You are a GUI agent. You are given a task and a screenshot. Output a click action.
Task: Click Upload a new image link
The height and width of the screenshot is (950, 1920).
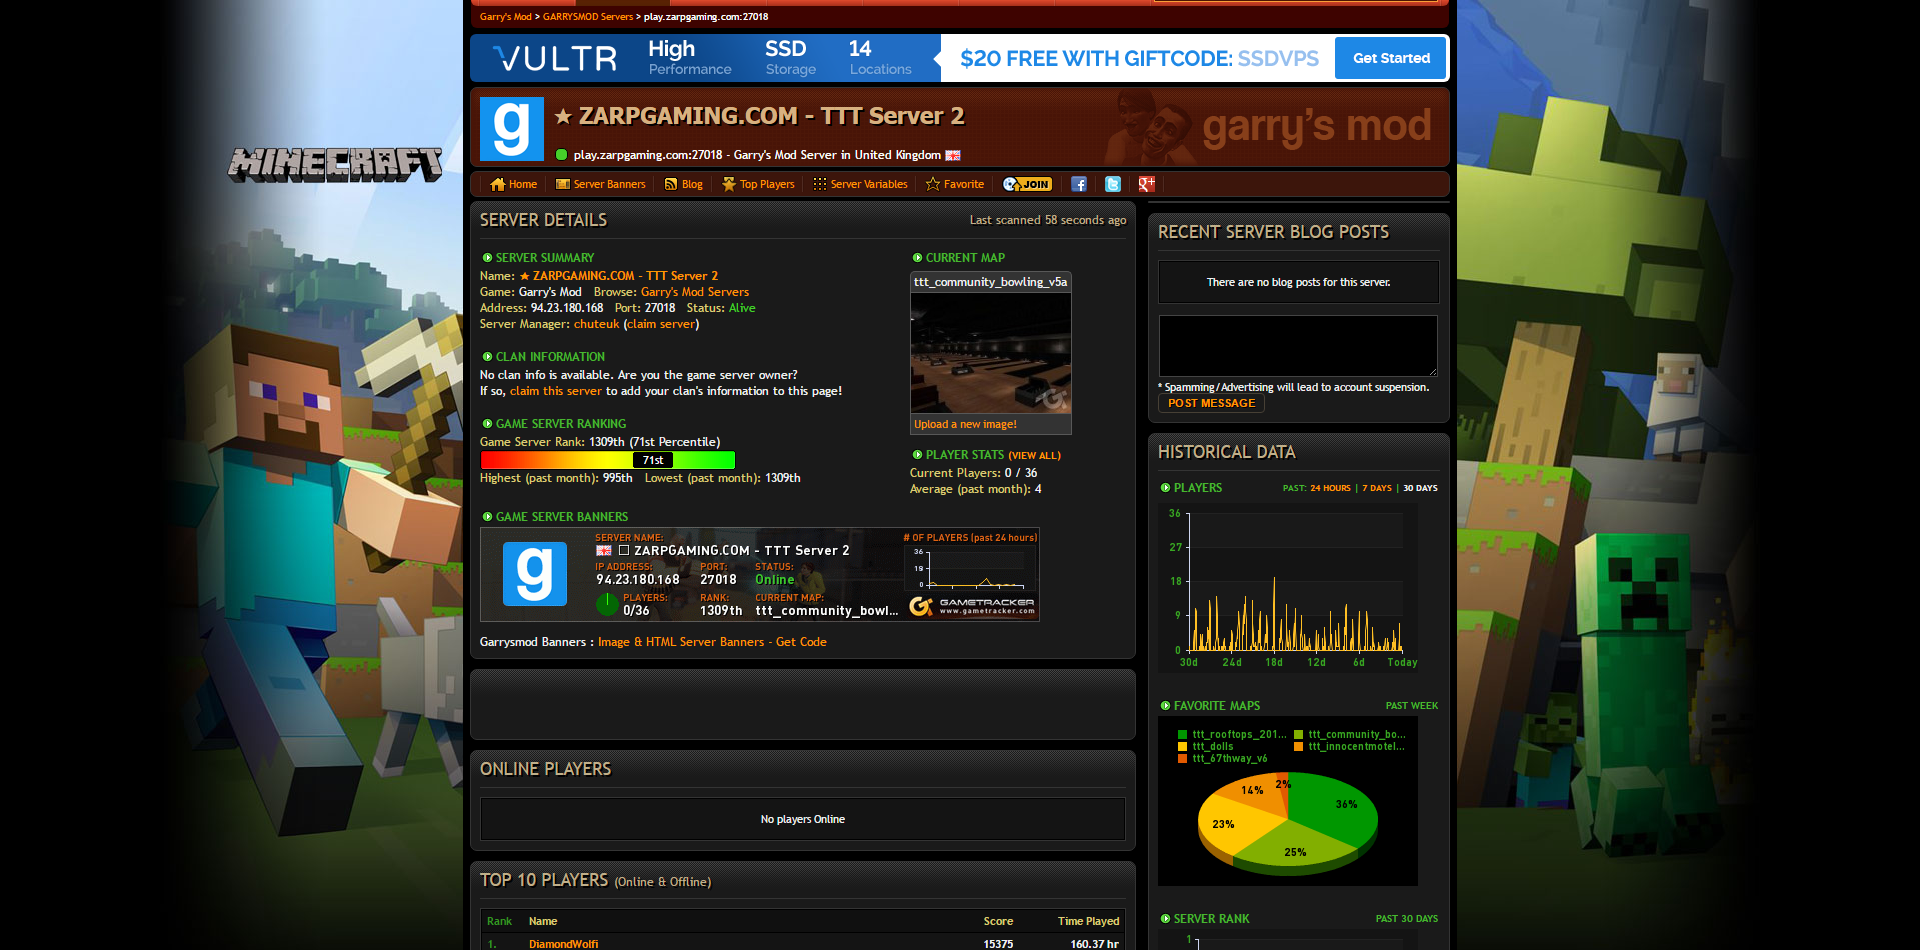965,424
